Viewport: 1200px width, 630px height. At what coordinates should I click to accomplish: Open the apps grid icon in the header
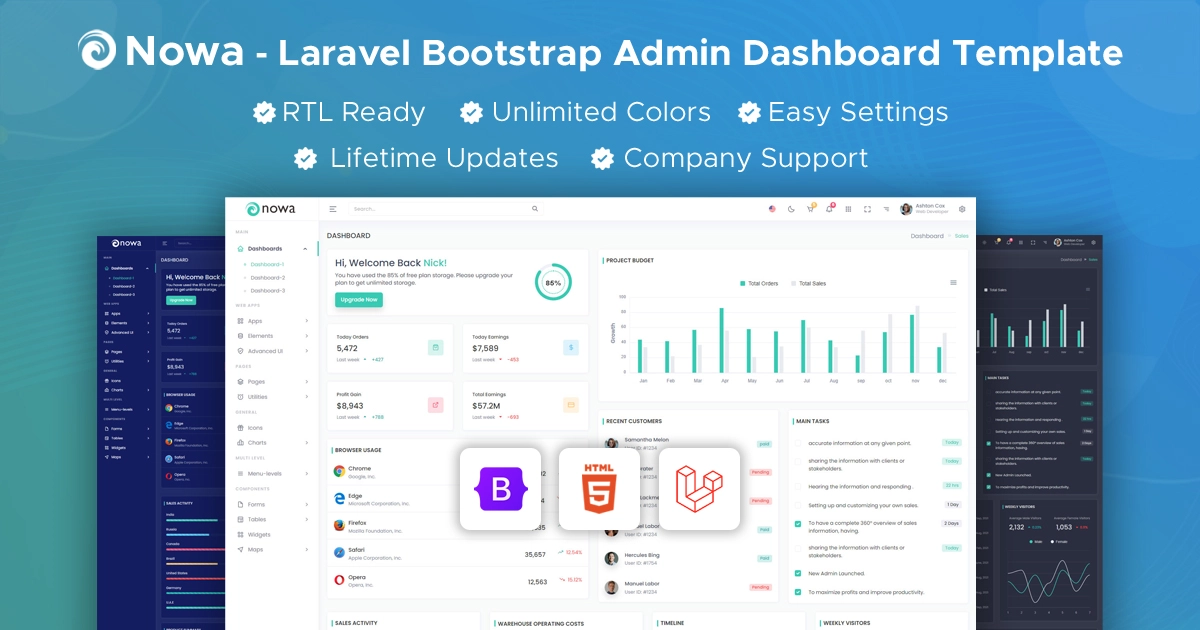tap(848, 209)
